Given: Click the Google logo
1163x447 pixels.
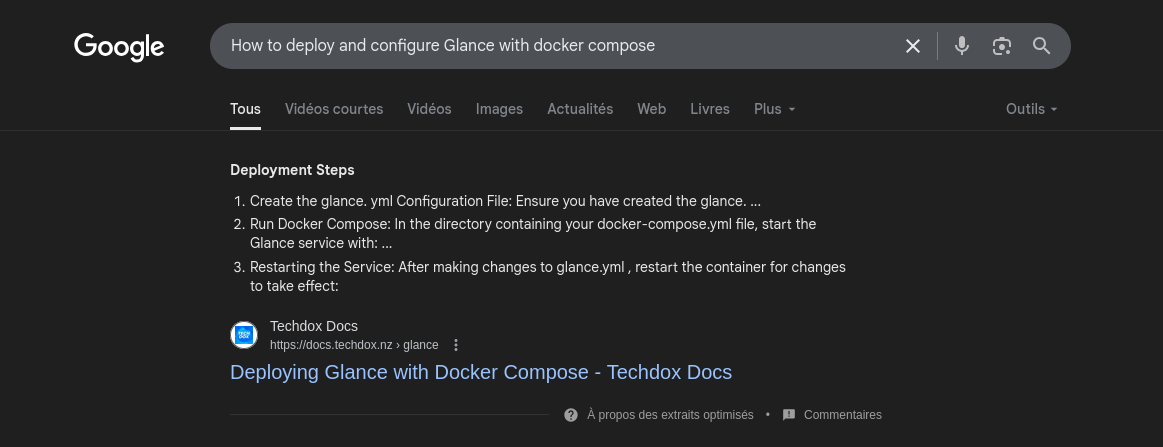Looking at the screenshot, I should pyautogui.click(x=119, y=46).
